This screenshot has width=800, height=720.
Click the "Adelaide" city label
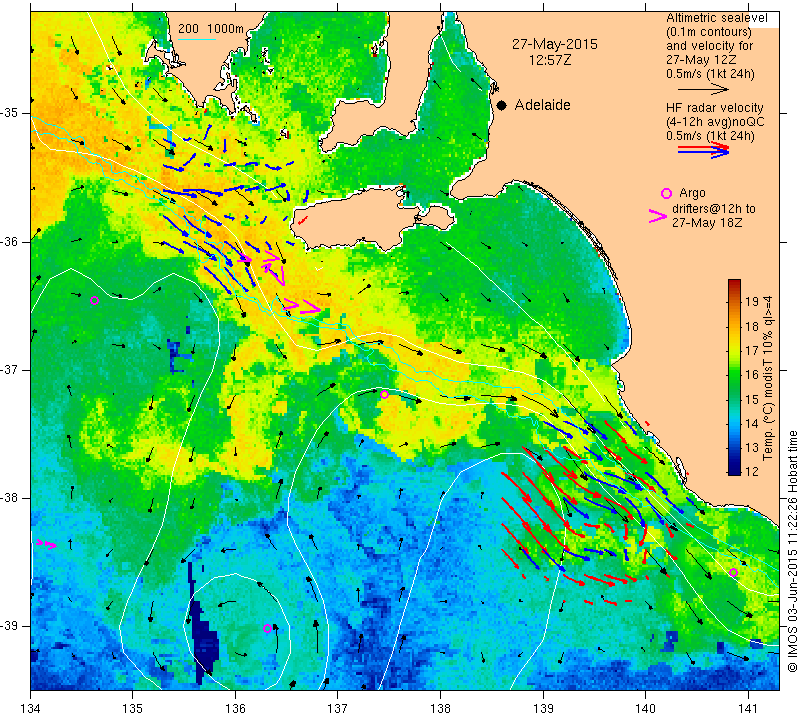pos(542,105)
